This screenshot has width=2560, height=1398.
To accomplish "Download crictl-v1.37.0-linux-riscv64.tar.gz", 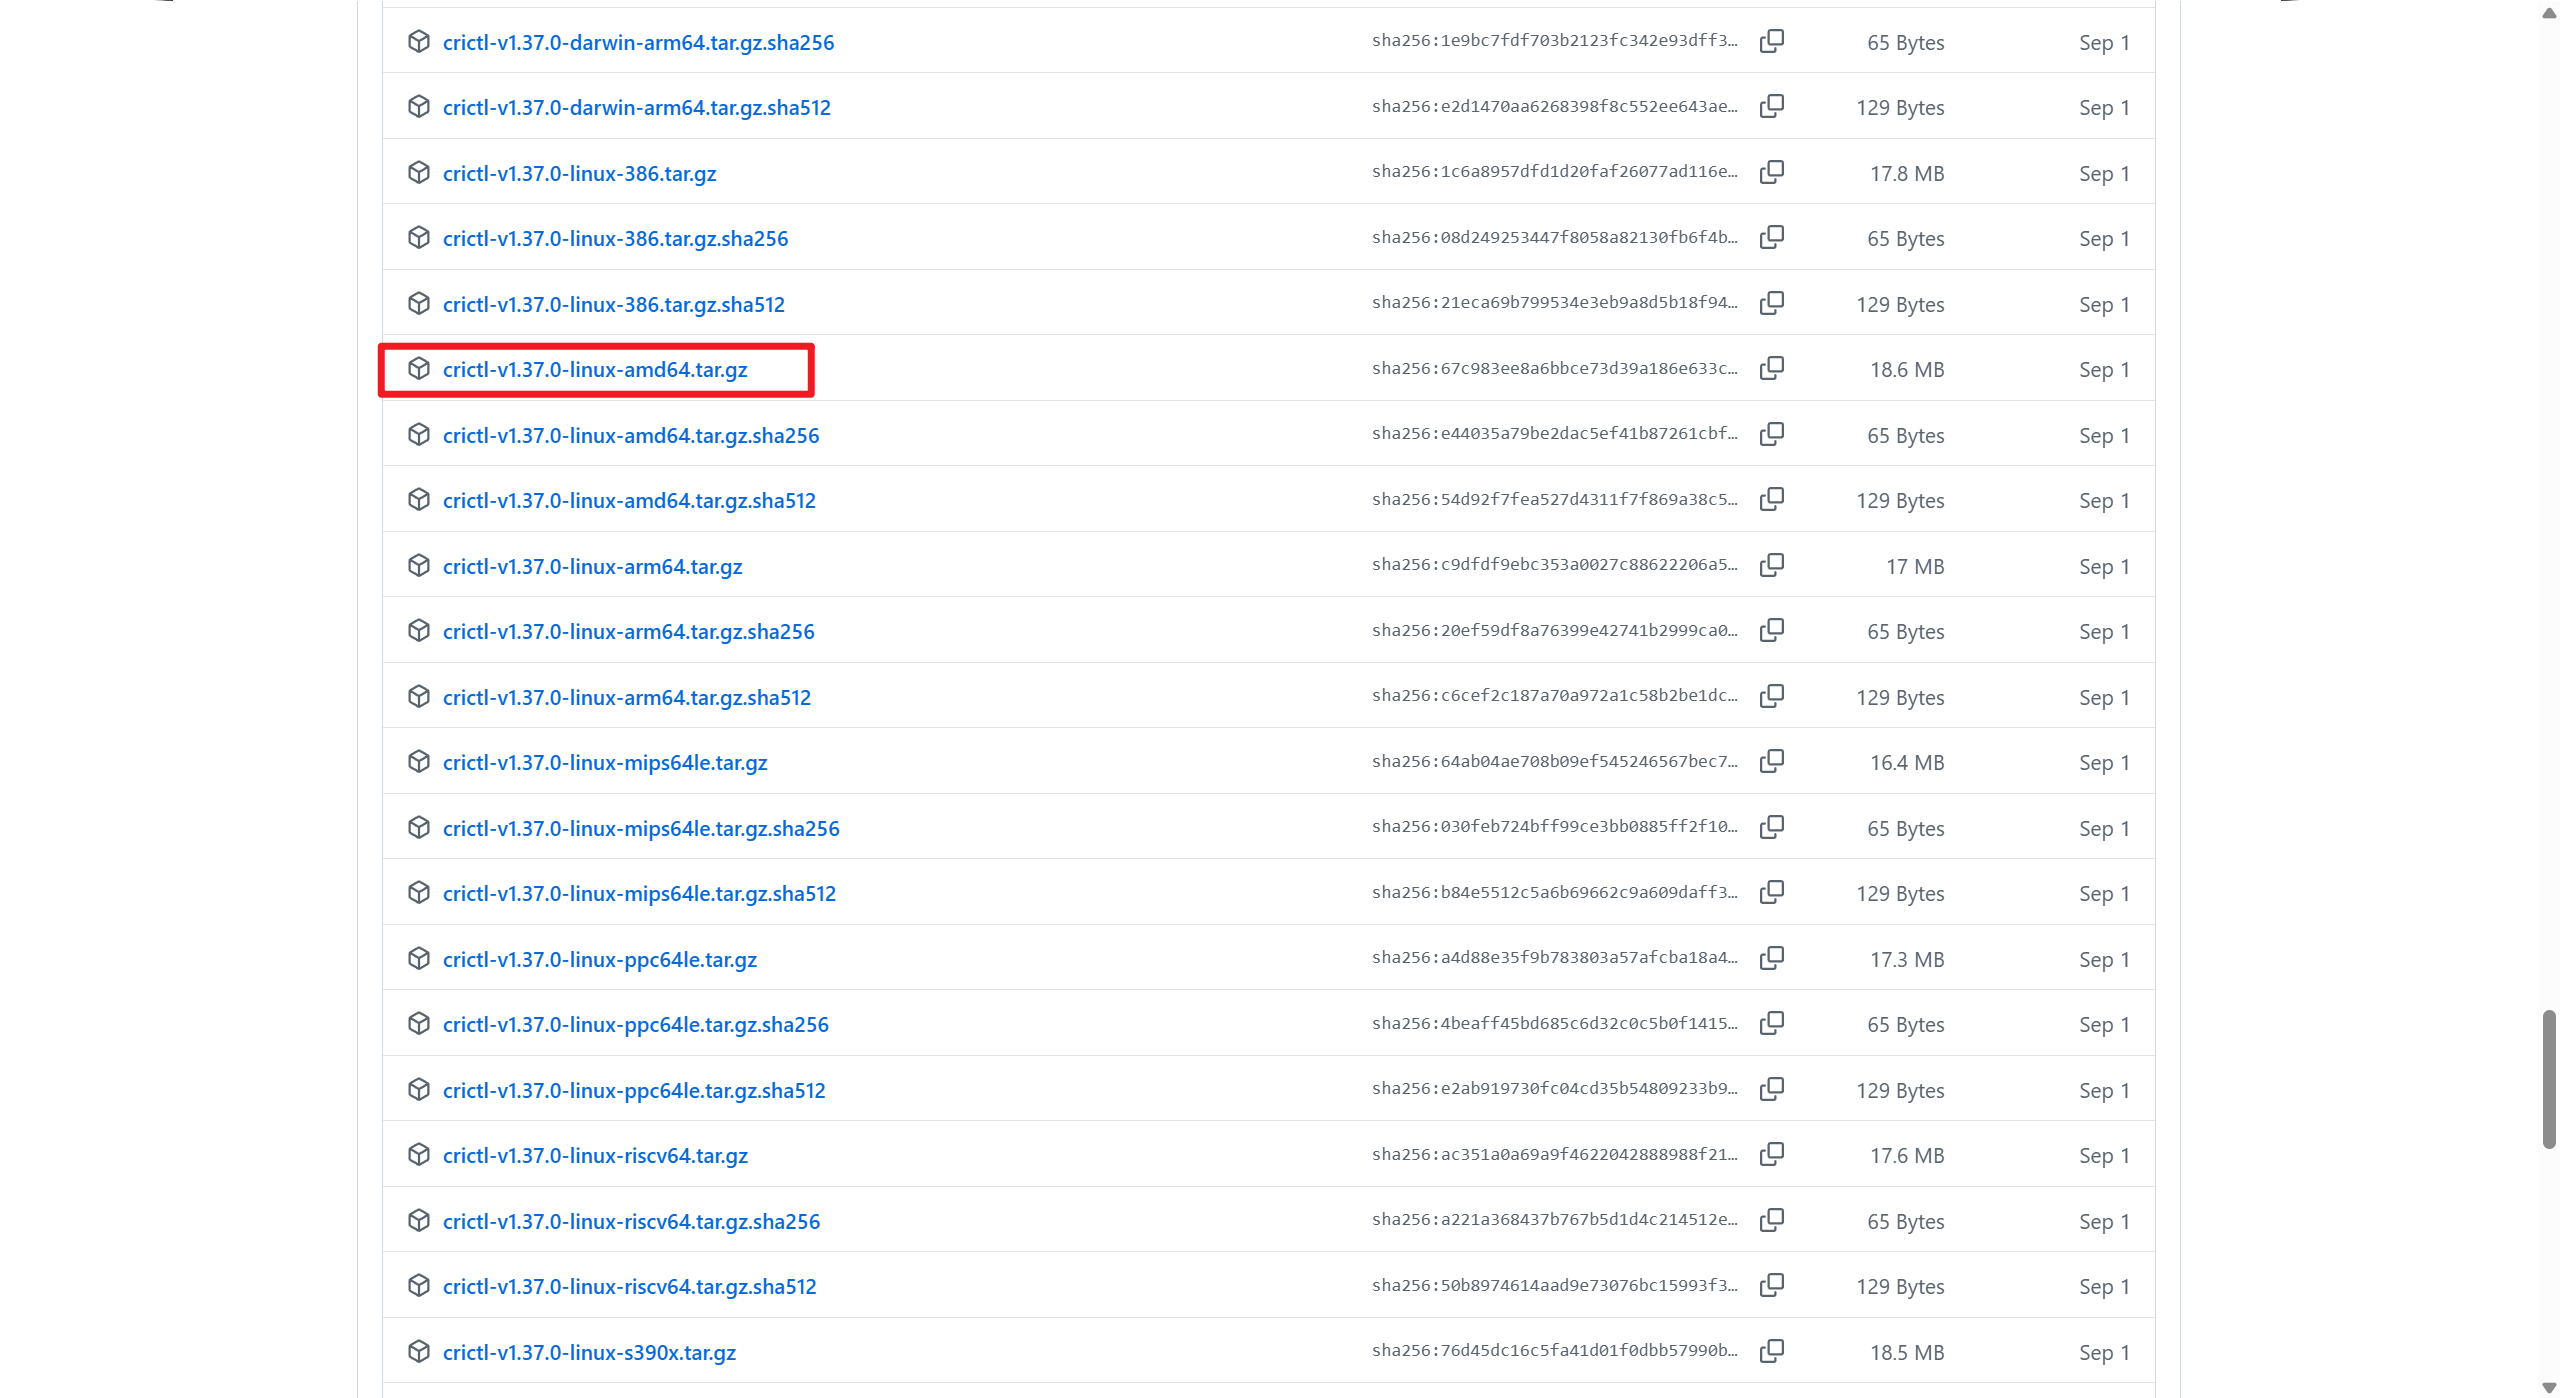I will click(x=595, y=1156).
